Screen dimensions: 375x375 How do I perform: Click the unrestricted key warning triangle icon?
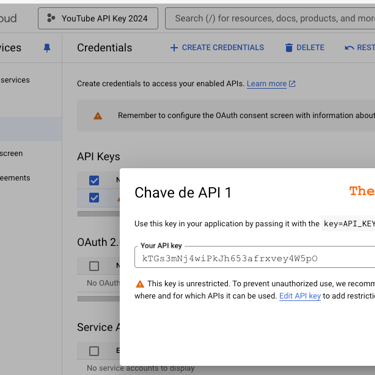[140, 284]
